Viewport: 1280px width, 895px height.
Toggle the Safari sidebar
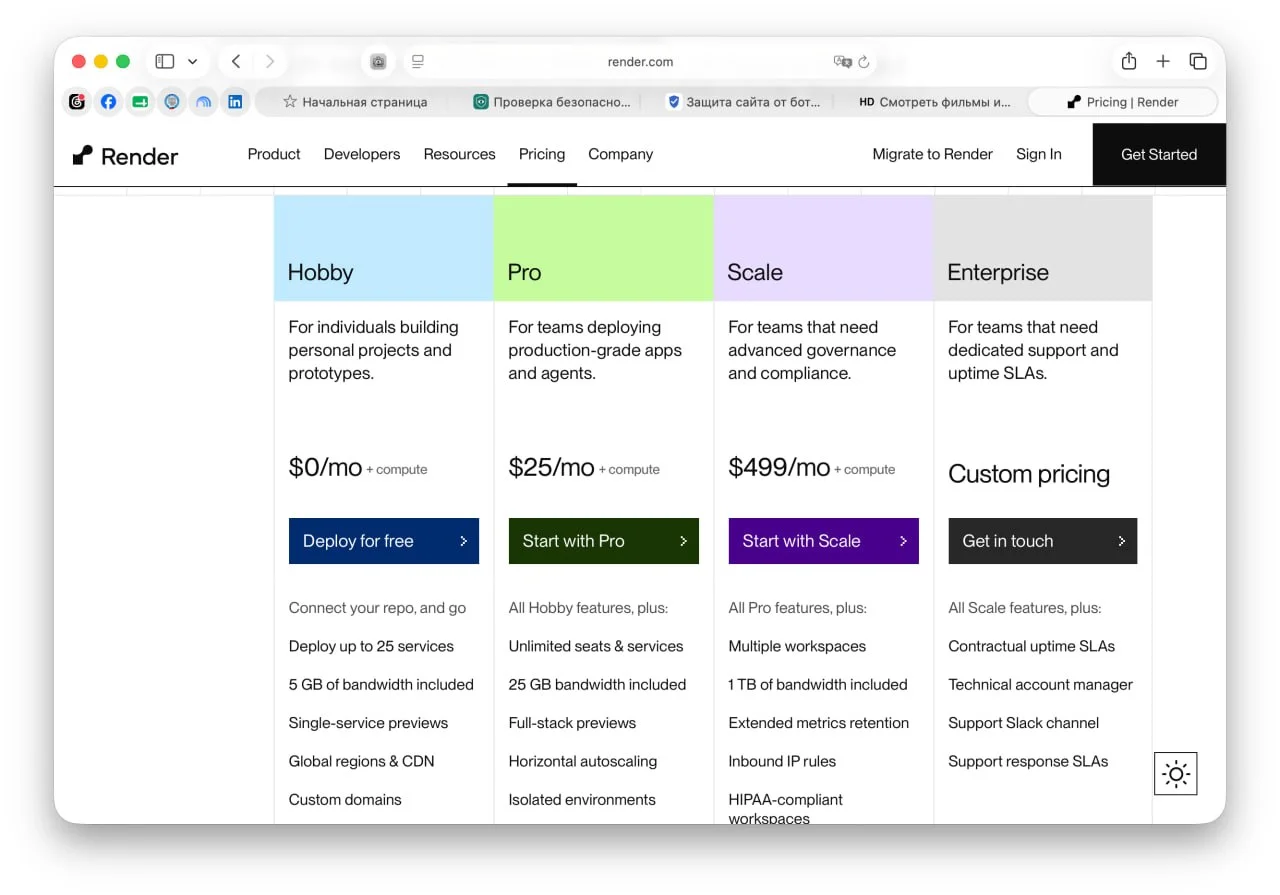(x=165, y=62)
